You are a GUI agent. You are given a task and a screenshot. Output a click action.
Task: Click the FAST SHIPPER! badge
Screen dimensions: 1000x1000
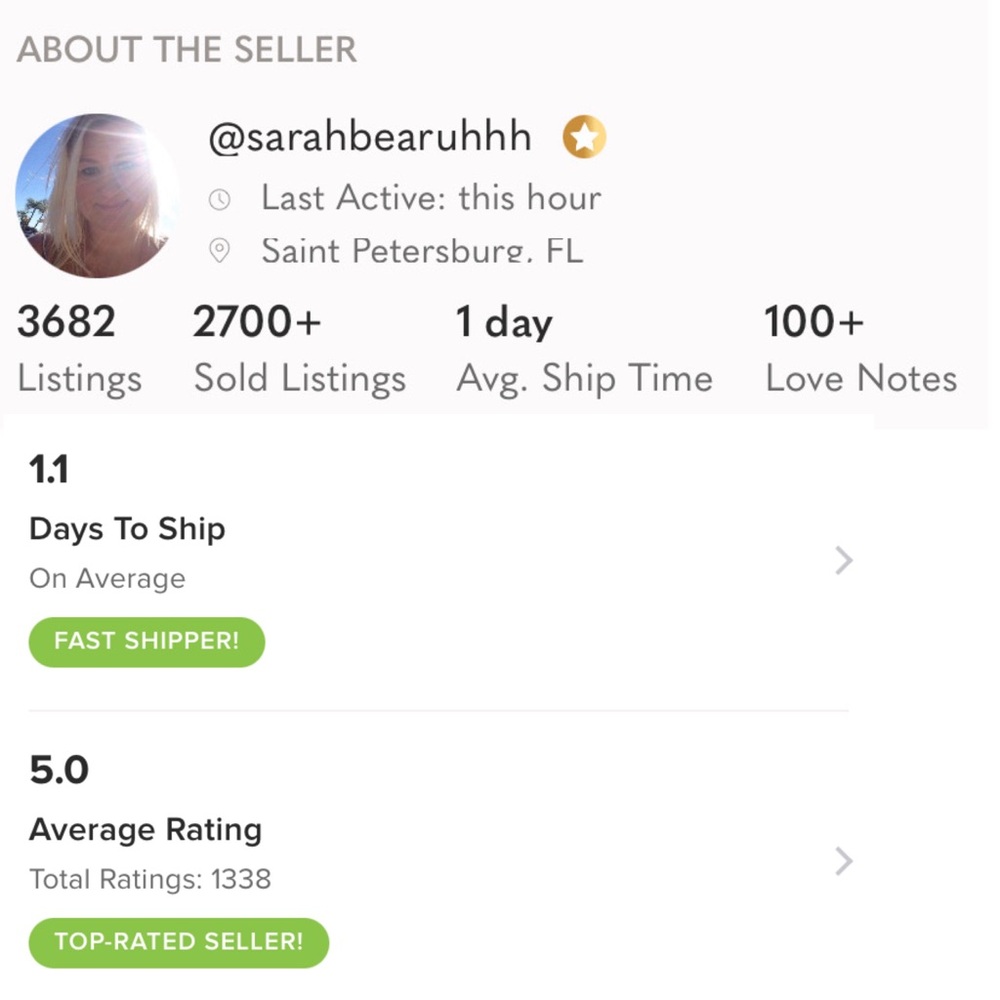click(147, 641)
